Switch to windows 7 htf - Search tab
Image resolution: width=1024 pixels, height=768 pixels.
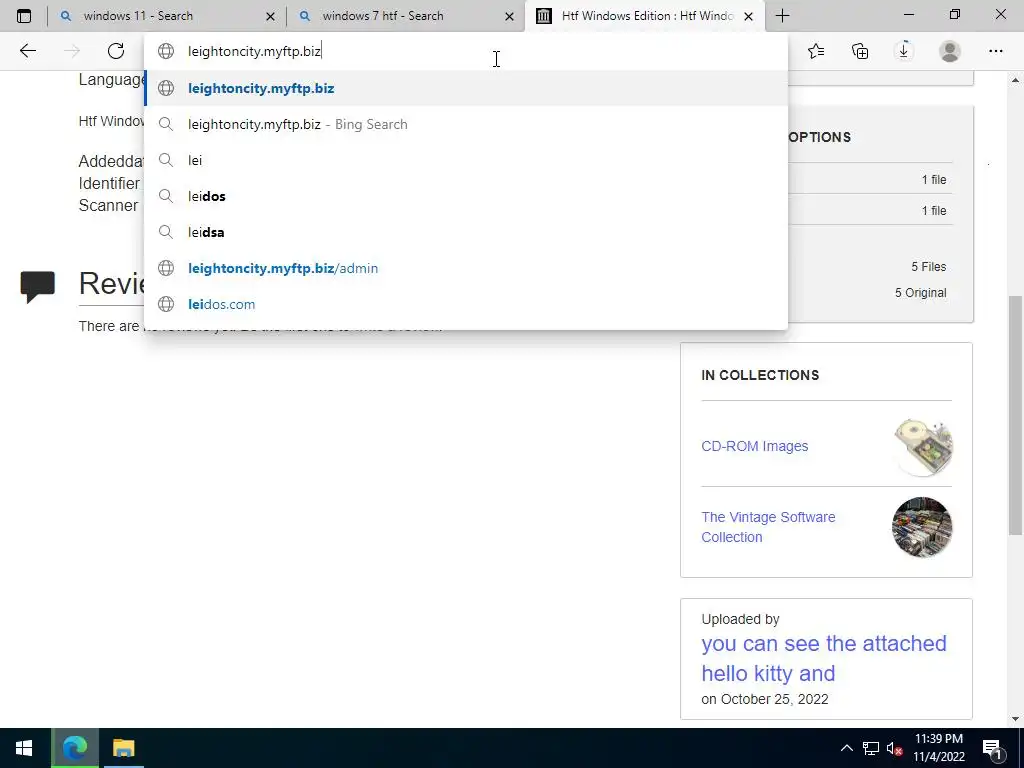[405, 16]
